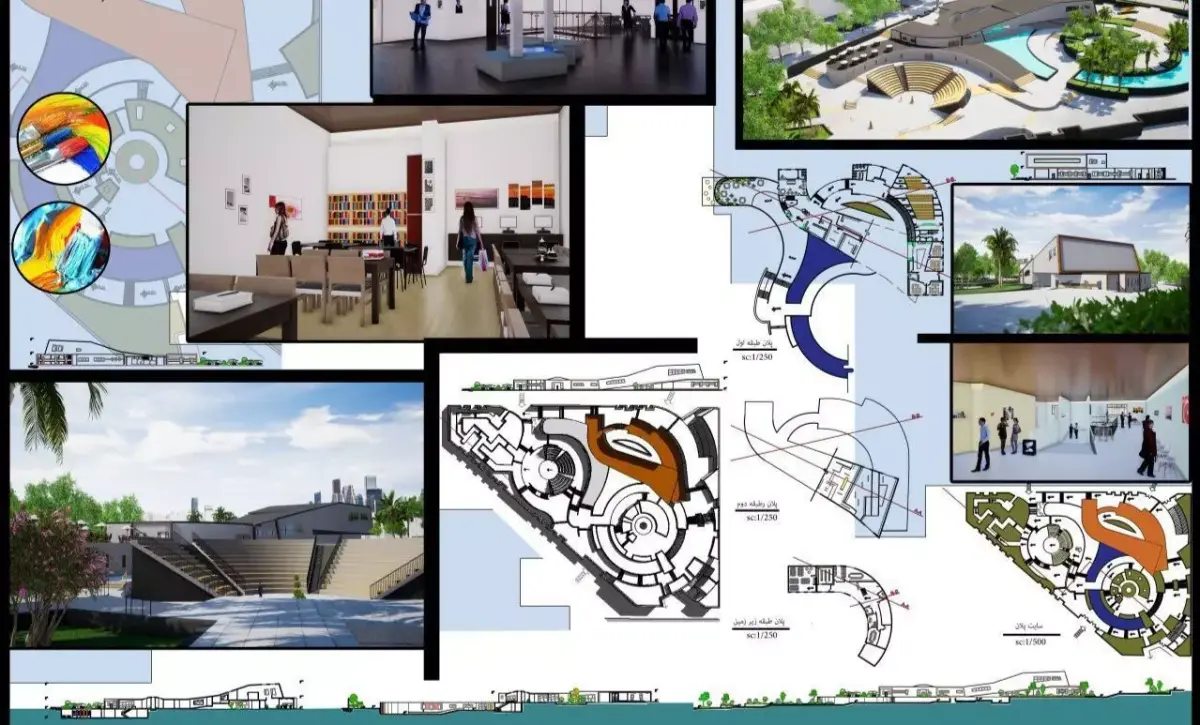Viewport: 1200px width, 725px height.
Task: Click the circular colorful abstract paint image
Action: (x=60, y=246)
